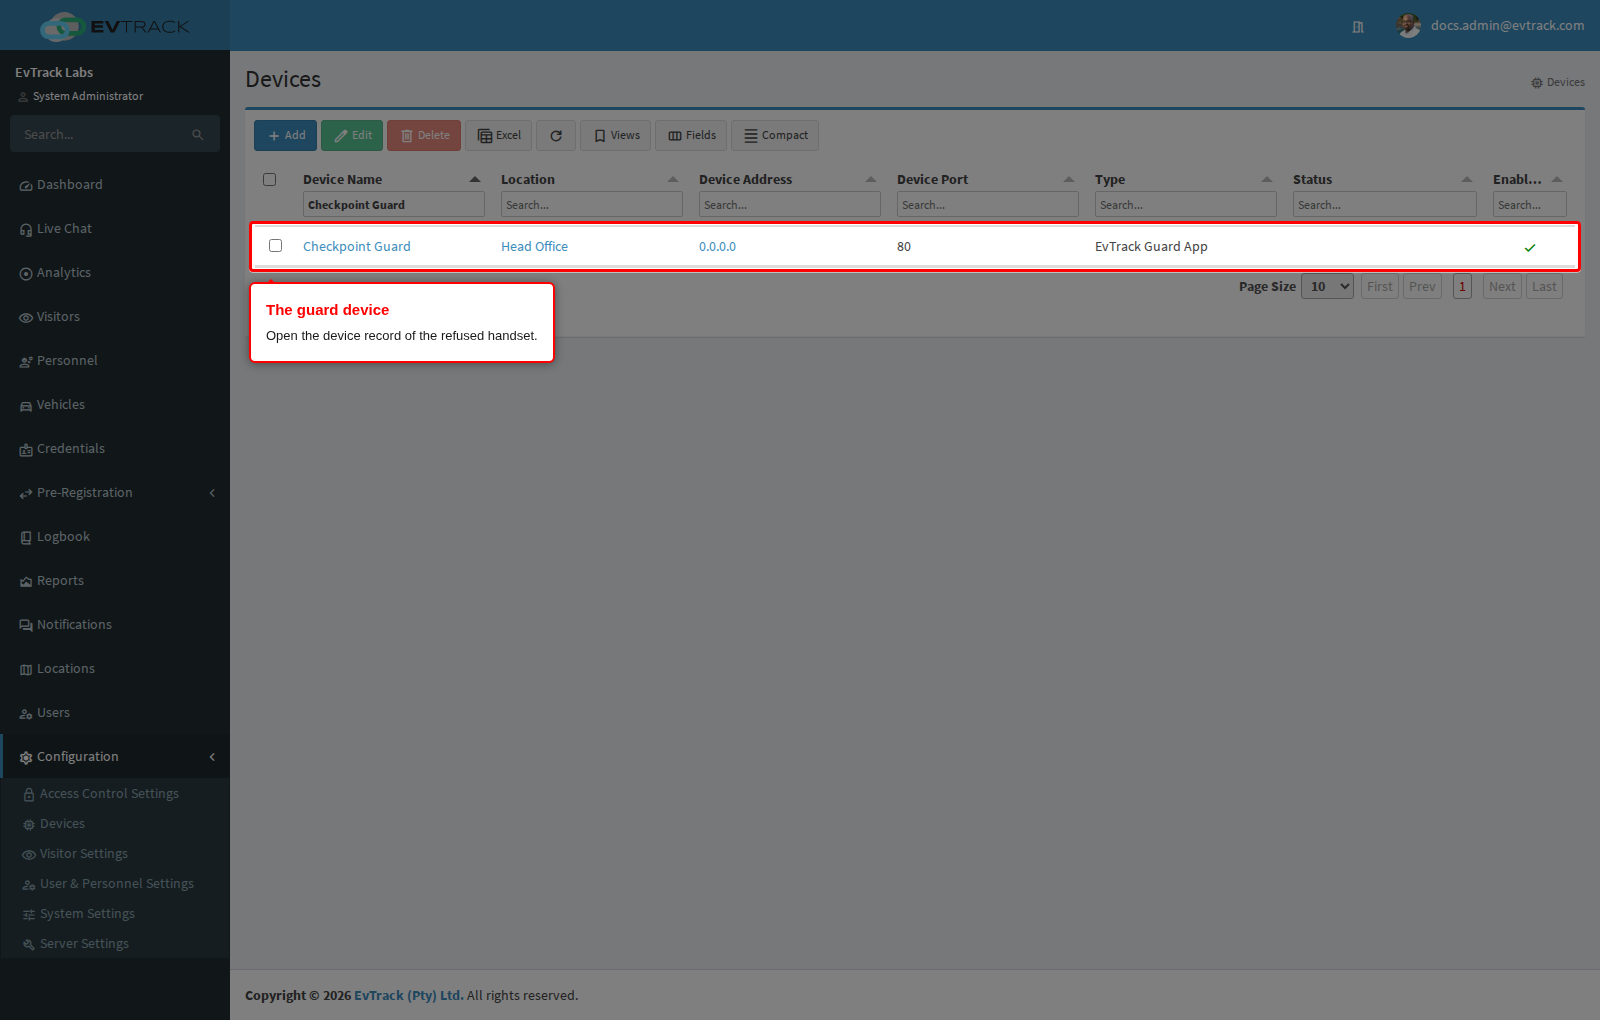Click the 0.0.0.0 device address link
This screenshot has width=1600, height=1020.
(x=717, y=247)
